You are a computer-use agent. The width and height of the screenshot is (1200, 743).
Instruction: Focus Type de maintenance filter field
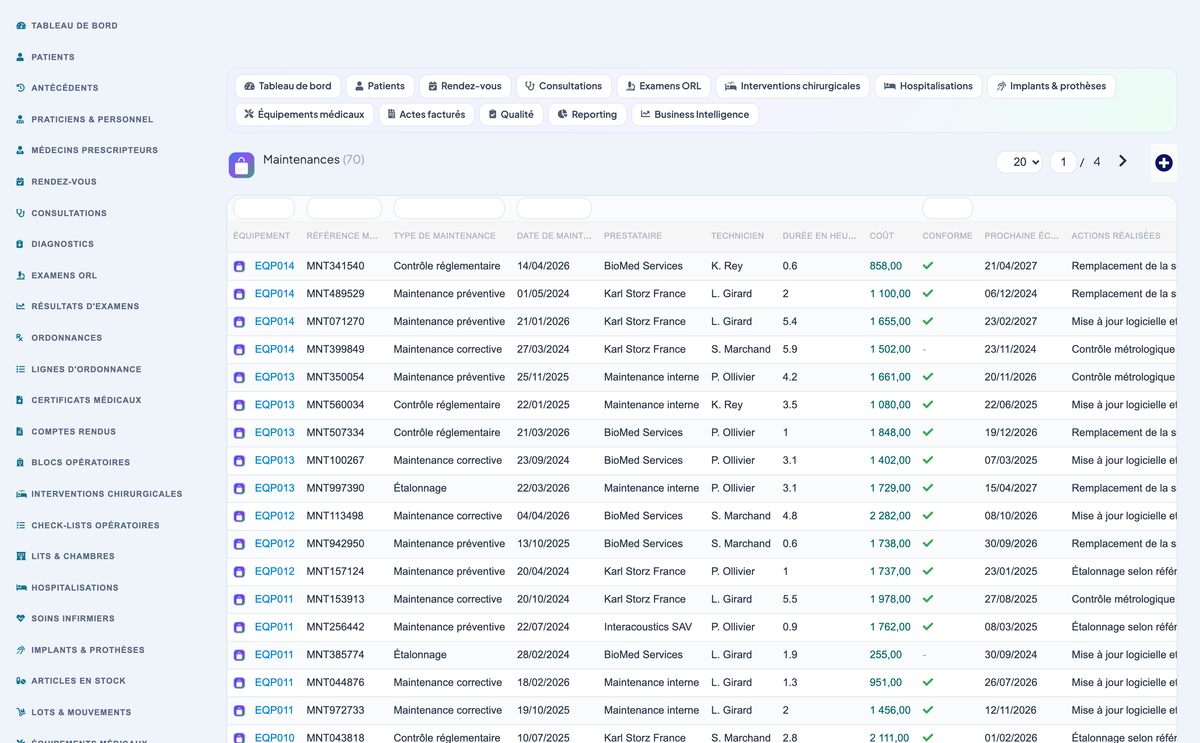click(x=449, y=208)
